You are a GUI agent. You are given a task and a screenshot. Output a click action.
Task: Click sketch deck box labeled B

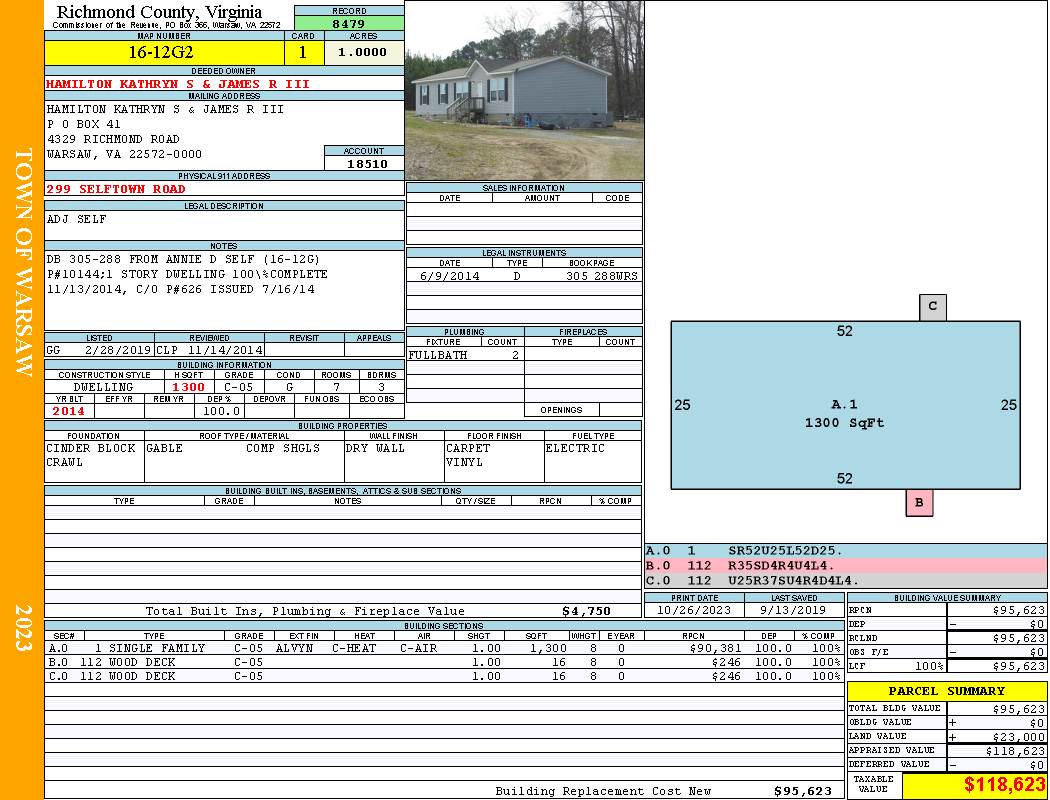coord(919,503)
